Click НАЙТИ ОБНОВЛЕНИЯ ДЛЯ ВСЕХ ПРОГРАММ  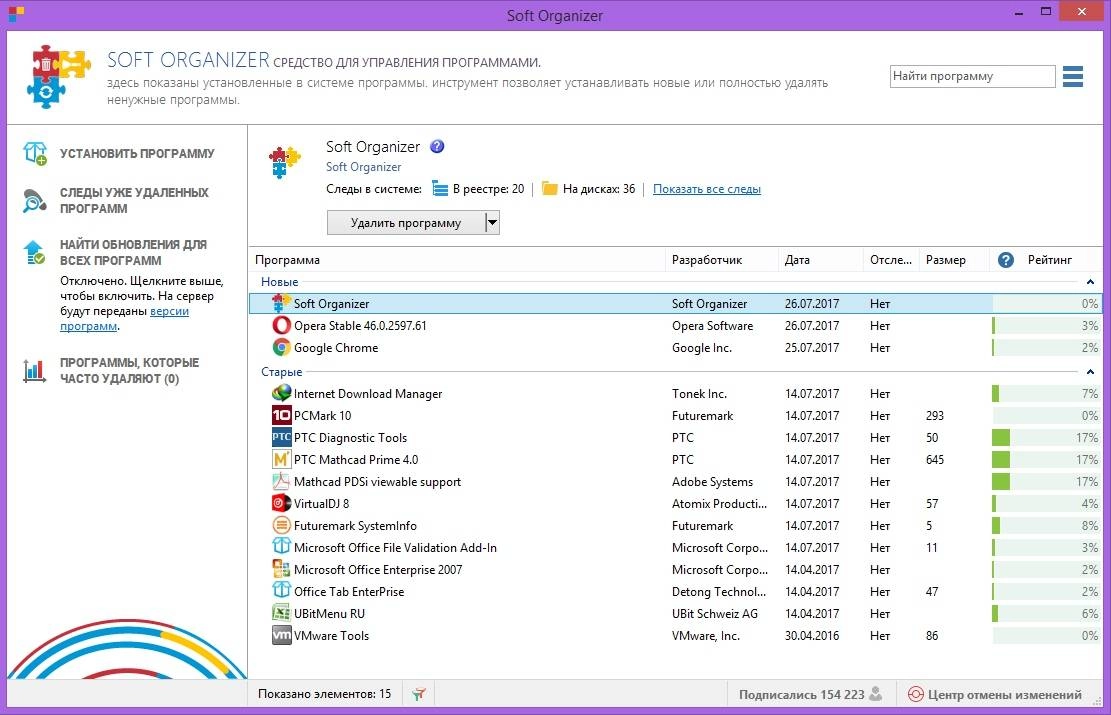[133, 252]
